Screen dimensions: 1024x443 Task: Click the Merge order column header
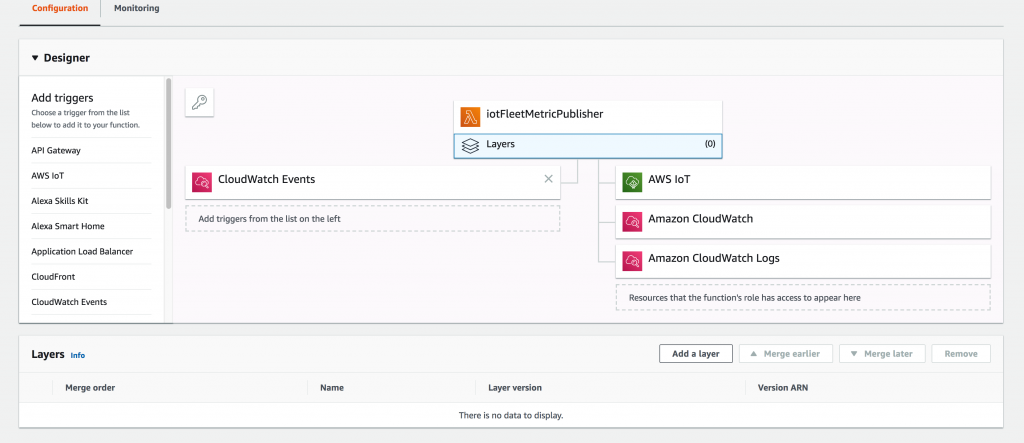click(90, 387)
